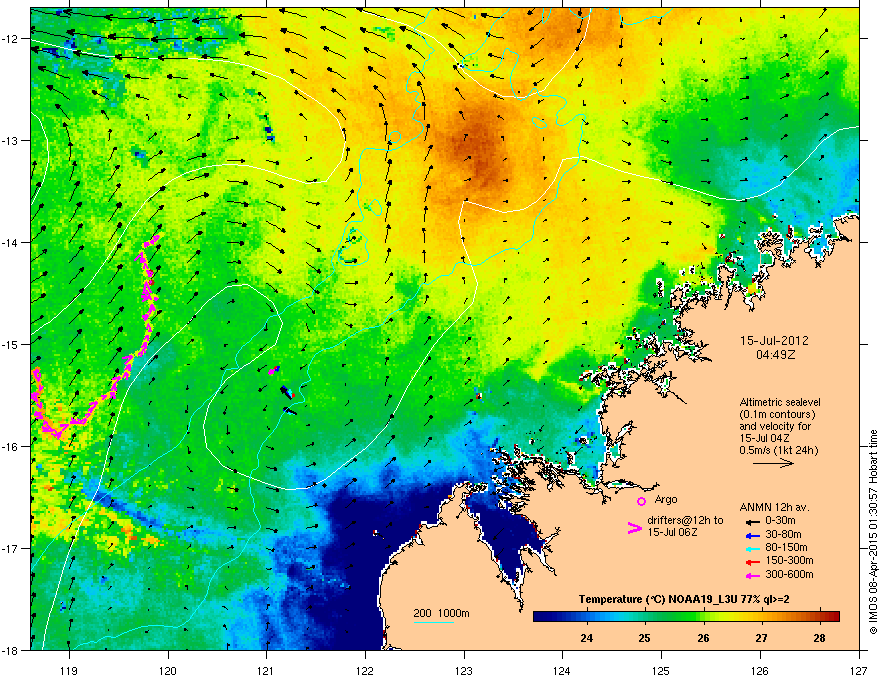880x680 pixels.
Task: Click the Argo legend label
Action: pyautogui.click(x=666, y=499)
